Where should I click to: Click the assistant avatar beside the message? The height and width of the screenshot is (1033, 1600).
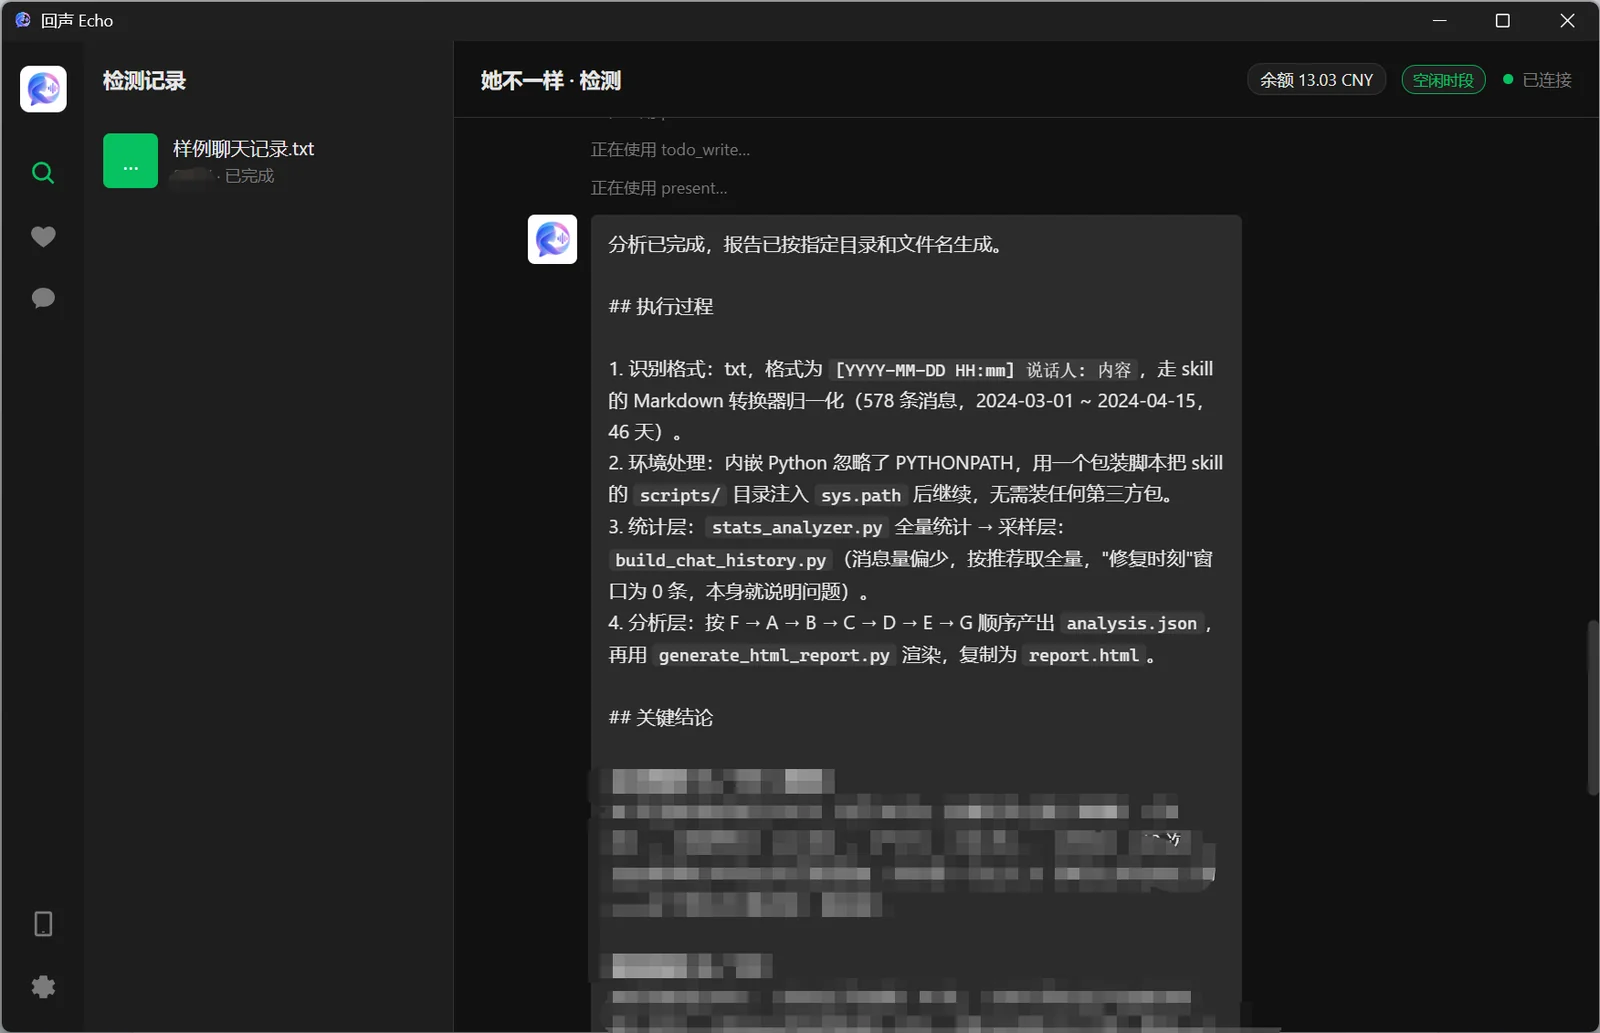tap(552, 240)
